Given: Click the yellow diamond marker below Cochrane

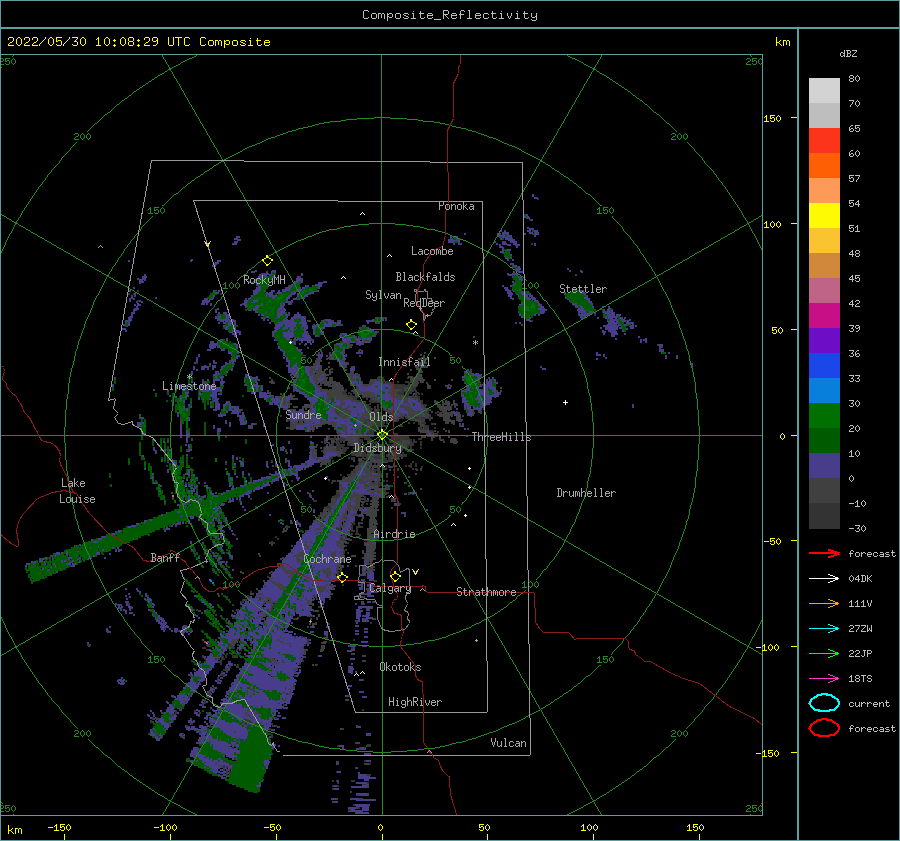Looking at the screenshot, I should pyautogui.click(x=342, y=577).
